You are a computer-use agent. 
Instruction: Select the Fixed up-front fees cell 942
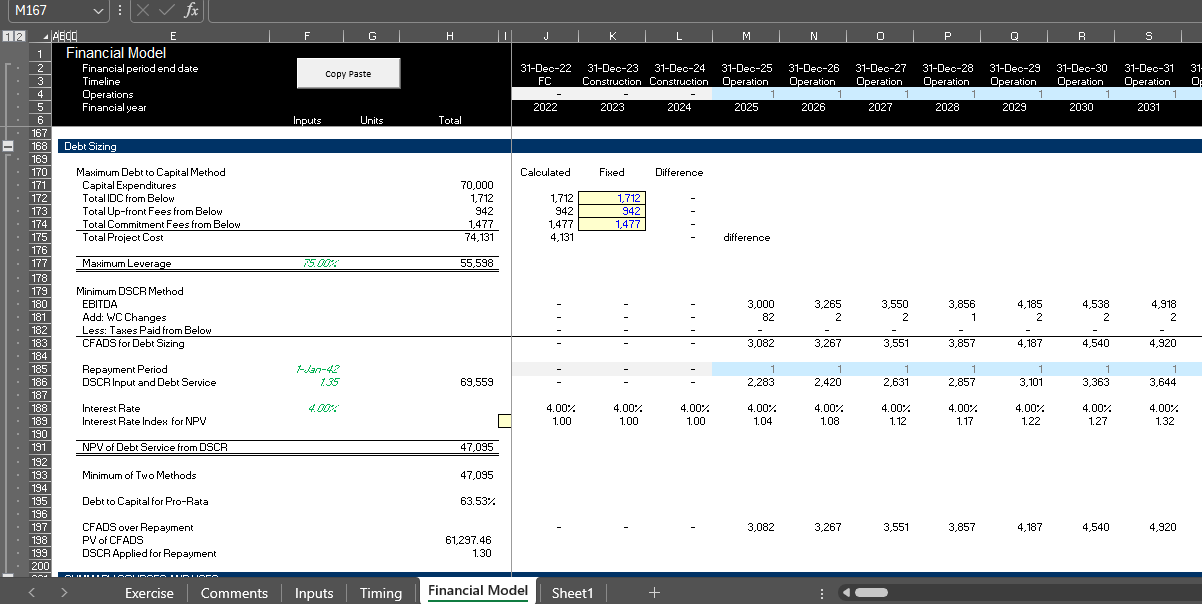612,211
